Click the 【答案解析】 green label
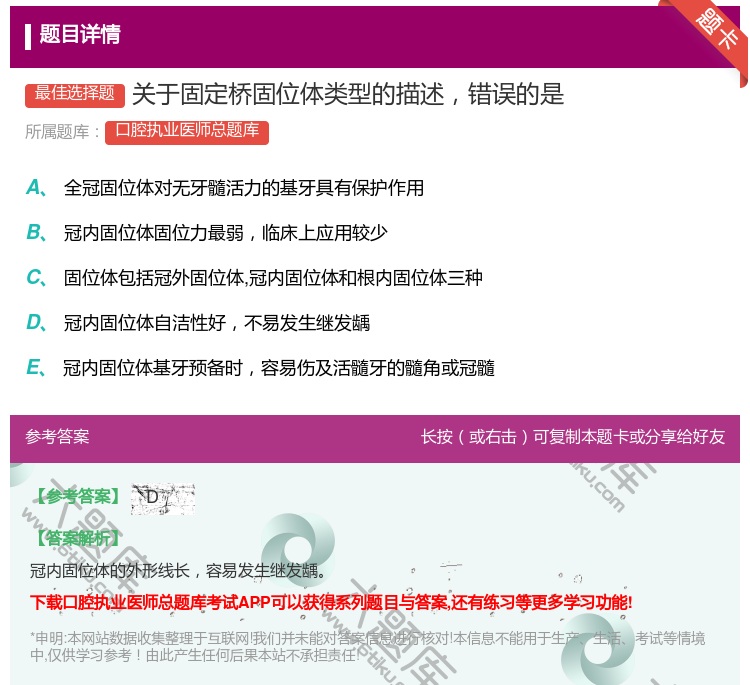The image size is (750, 685). 78,539
